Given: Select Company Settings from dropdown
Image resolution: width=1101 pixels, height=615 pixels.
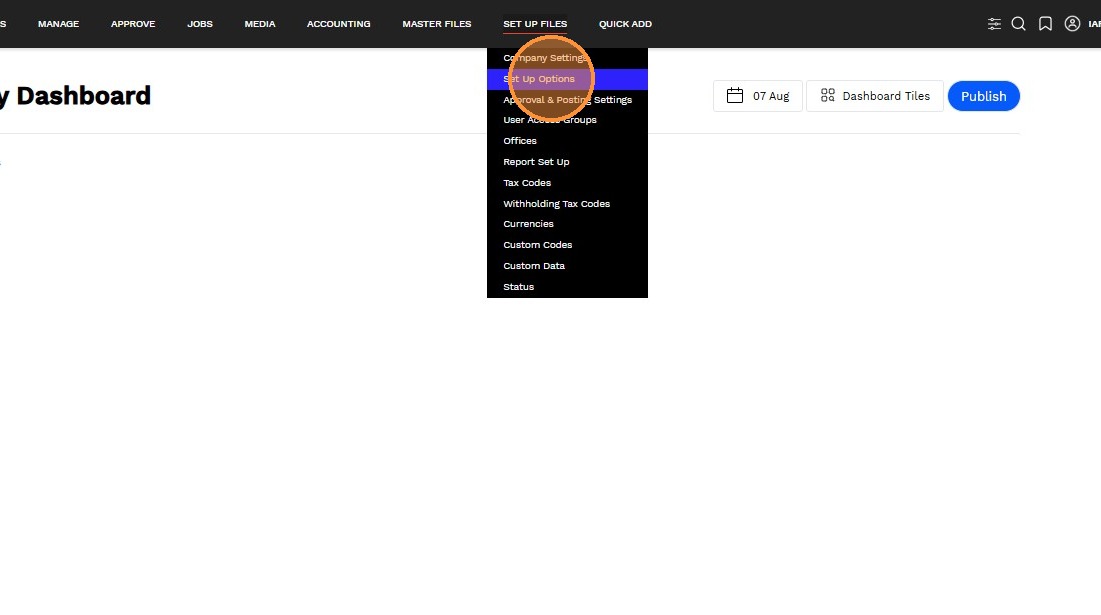Looking at the screenshot, I should 567,58.
